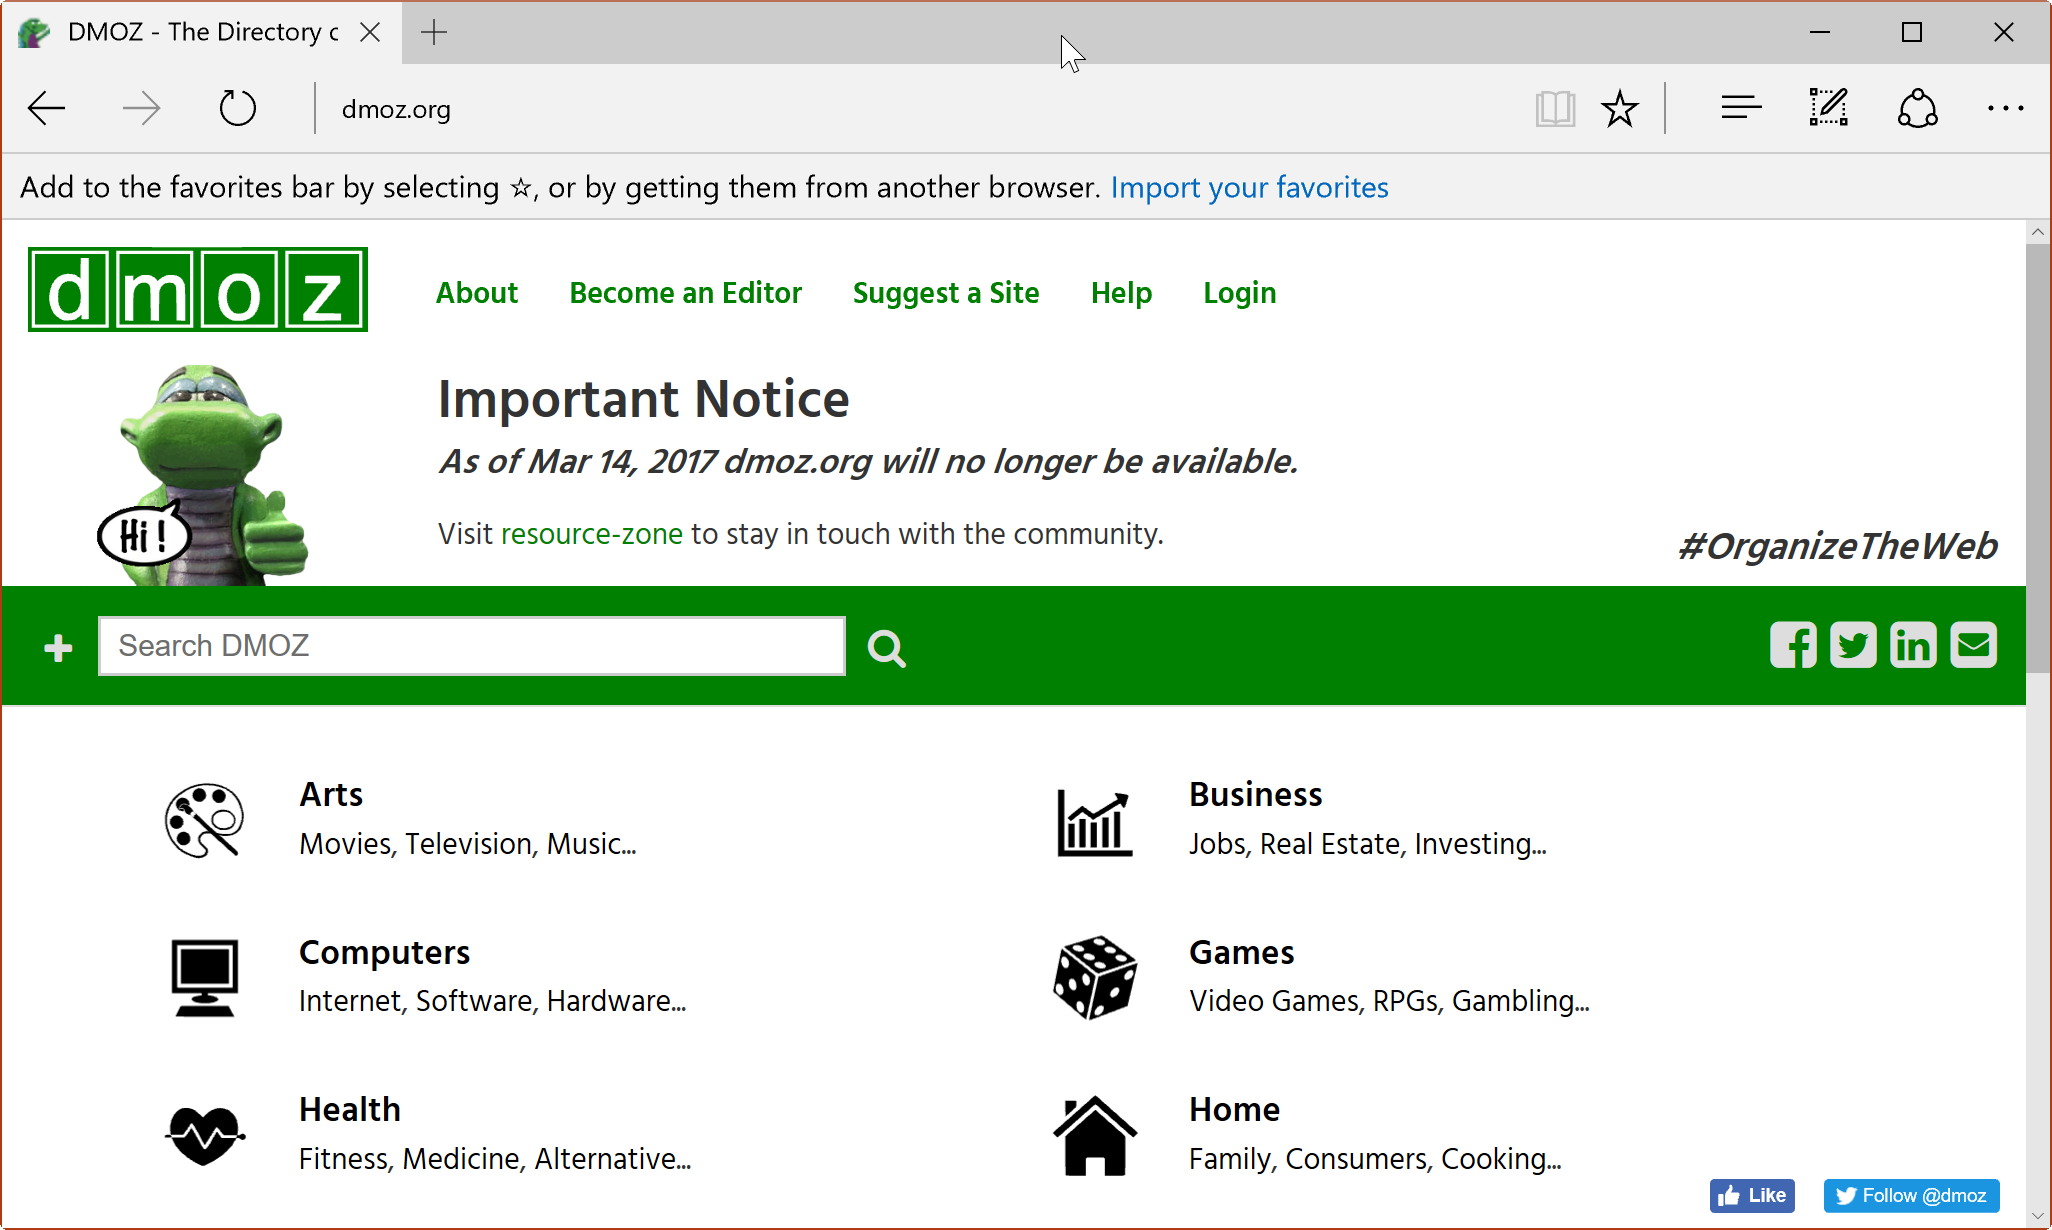Image resolution: width=2052 pixels, height=1230 pixels.
Task: Open the Arts category heading
Action: (x=331, y=795)
